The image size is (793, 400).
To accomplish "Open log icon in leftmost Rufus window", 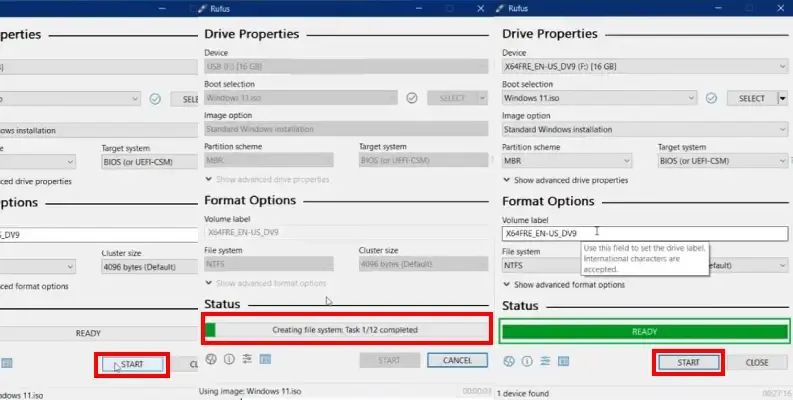I will coord(7,363).
